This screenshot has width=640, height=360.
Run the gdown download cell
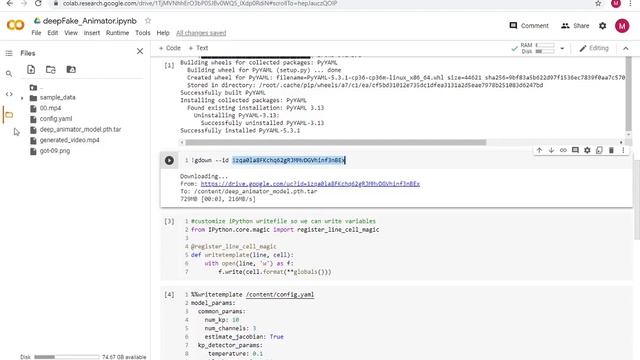[169, 160]
